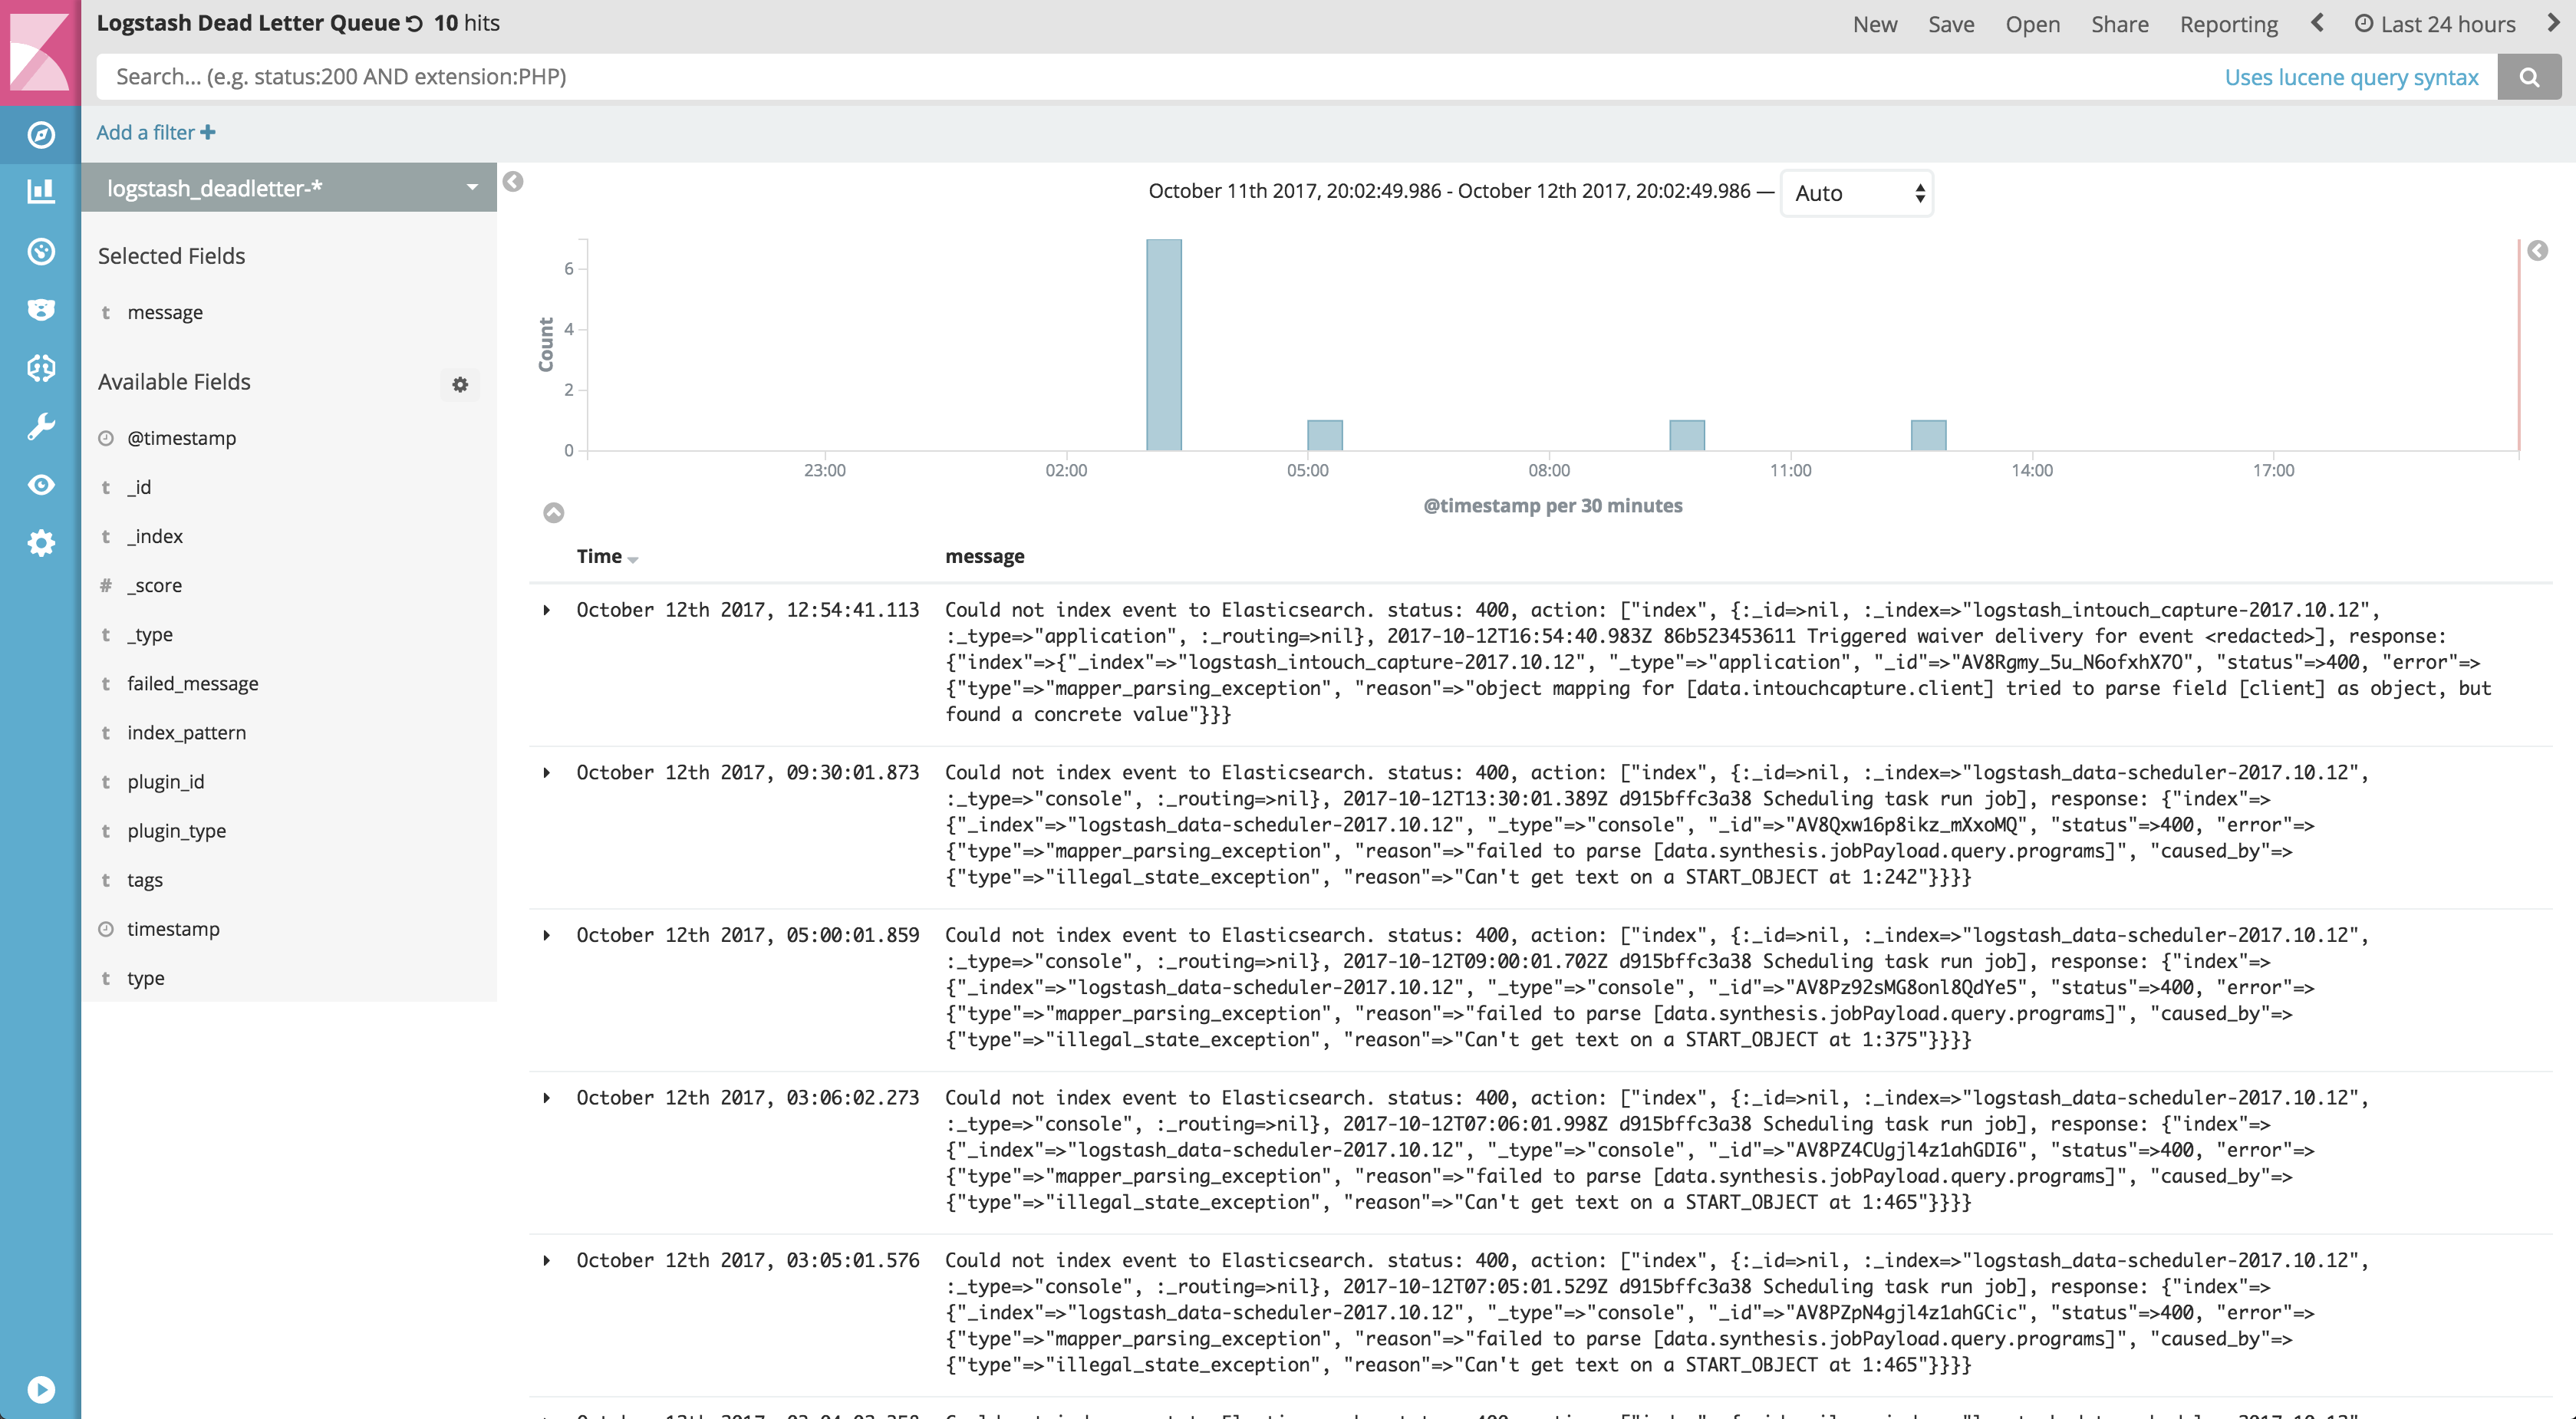The width and height of the screenshot is (2576, 1419).
Task: Click Open in the top menu
Action: coord(2033,24)
